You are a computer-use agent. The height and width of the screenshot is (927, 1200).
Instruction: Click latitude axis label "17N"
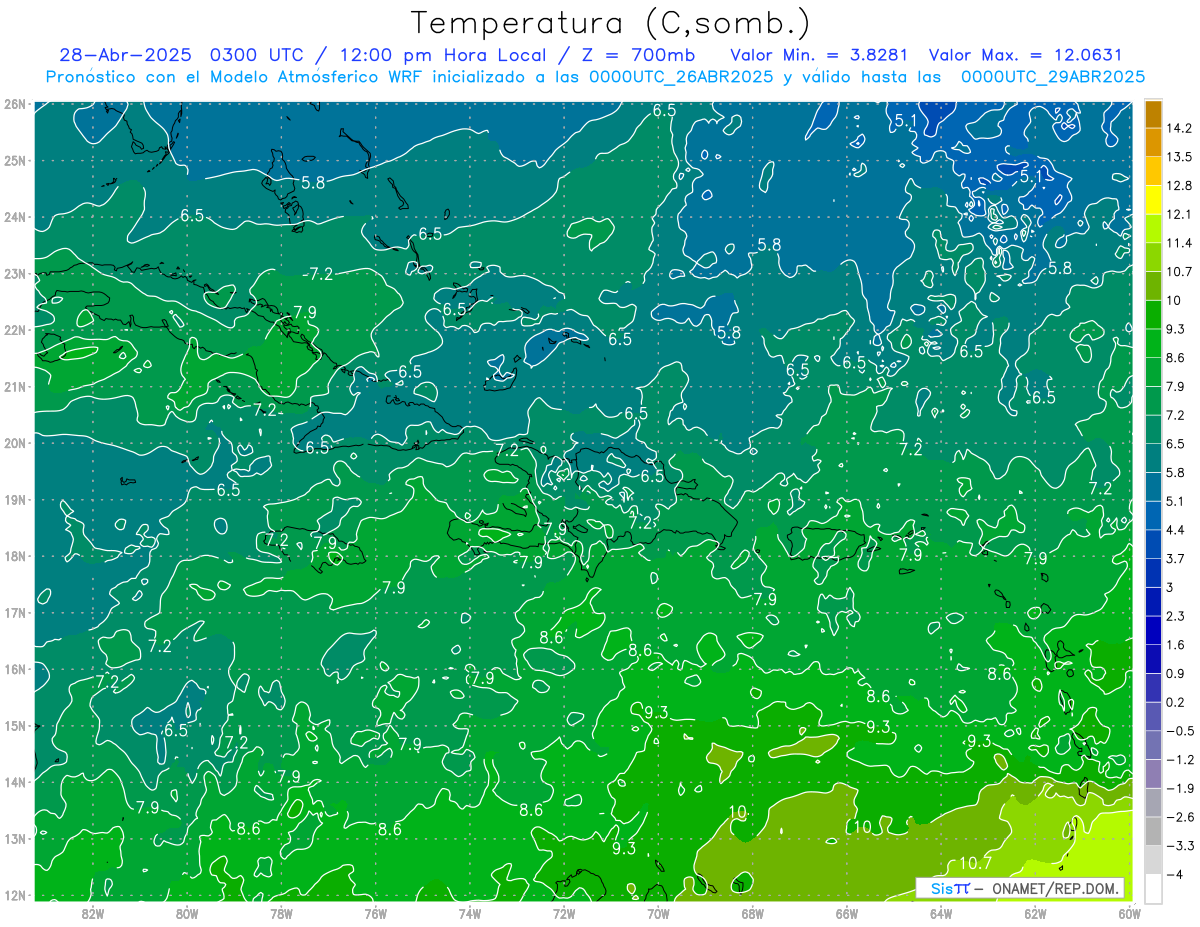click(x=15, y=613)
